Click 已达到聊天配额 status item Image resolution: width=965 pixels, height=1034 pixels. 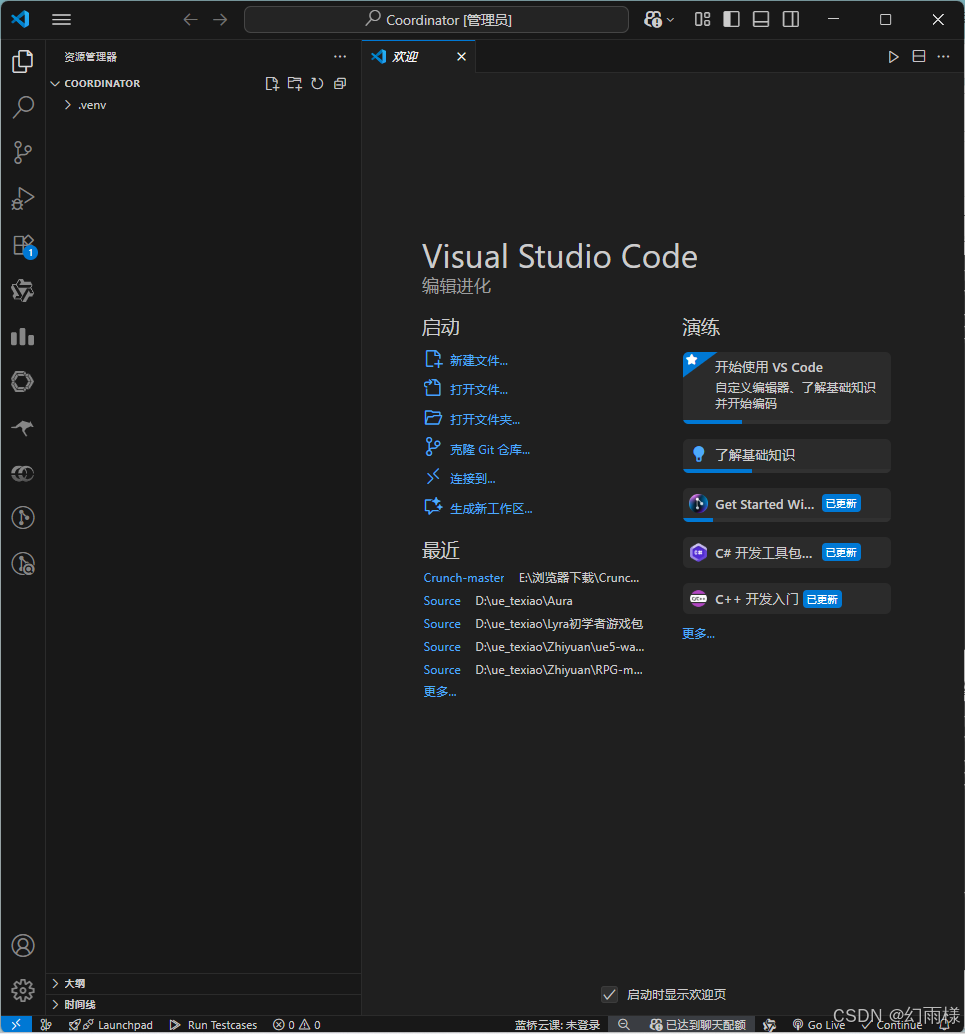point(698,1025)
